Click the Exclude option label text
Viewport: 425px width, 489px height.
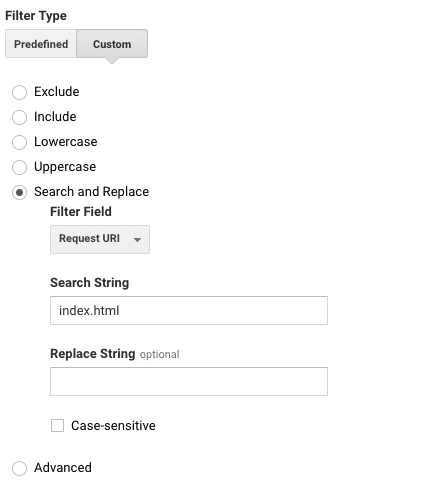[57, 92]
